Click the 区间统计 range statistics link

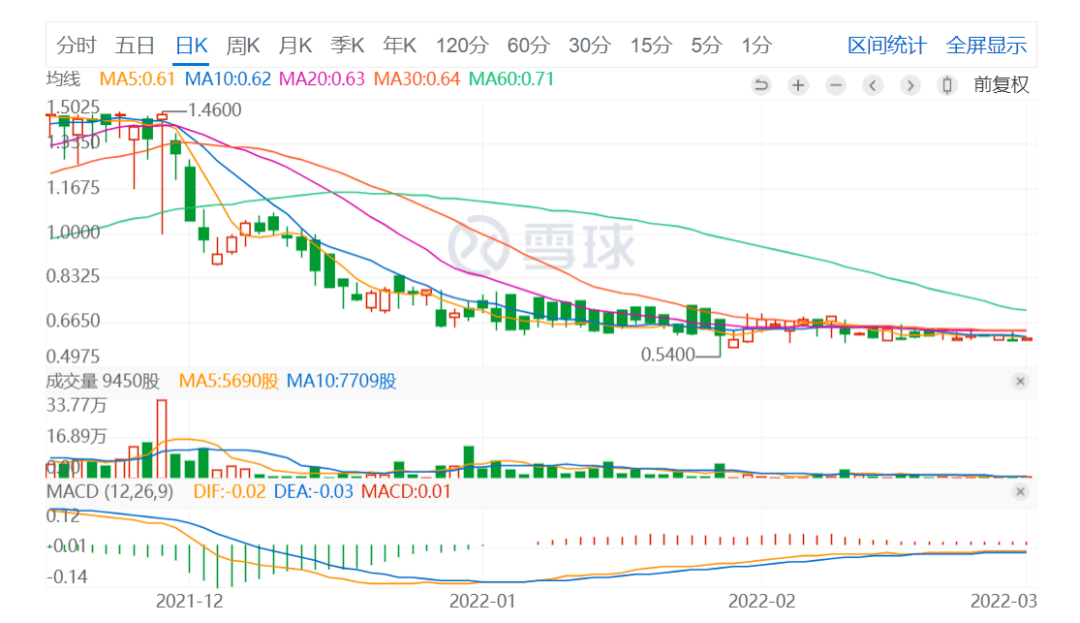coord(887,45)
